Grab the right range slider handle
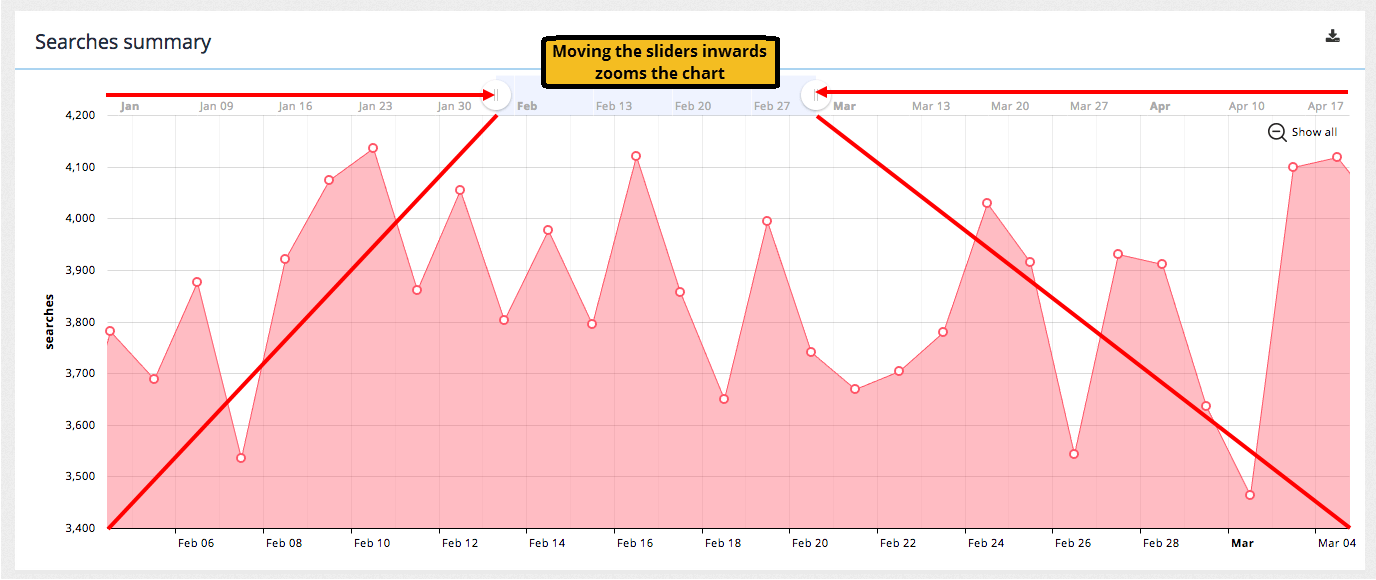1376x580 pixels. click(x=816, y=95)
